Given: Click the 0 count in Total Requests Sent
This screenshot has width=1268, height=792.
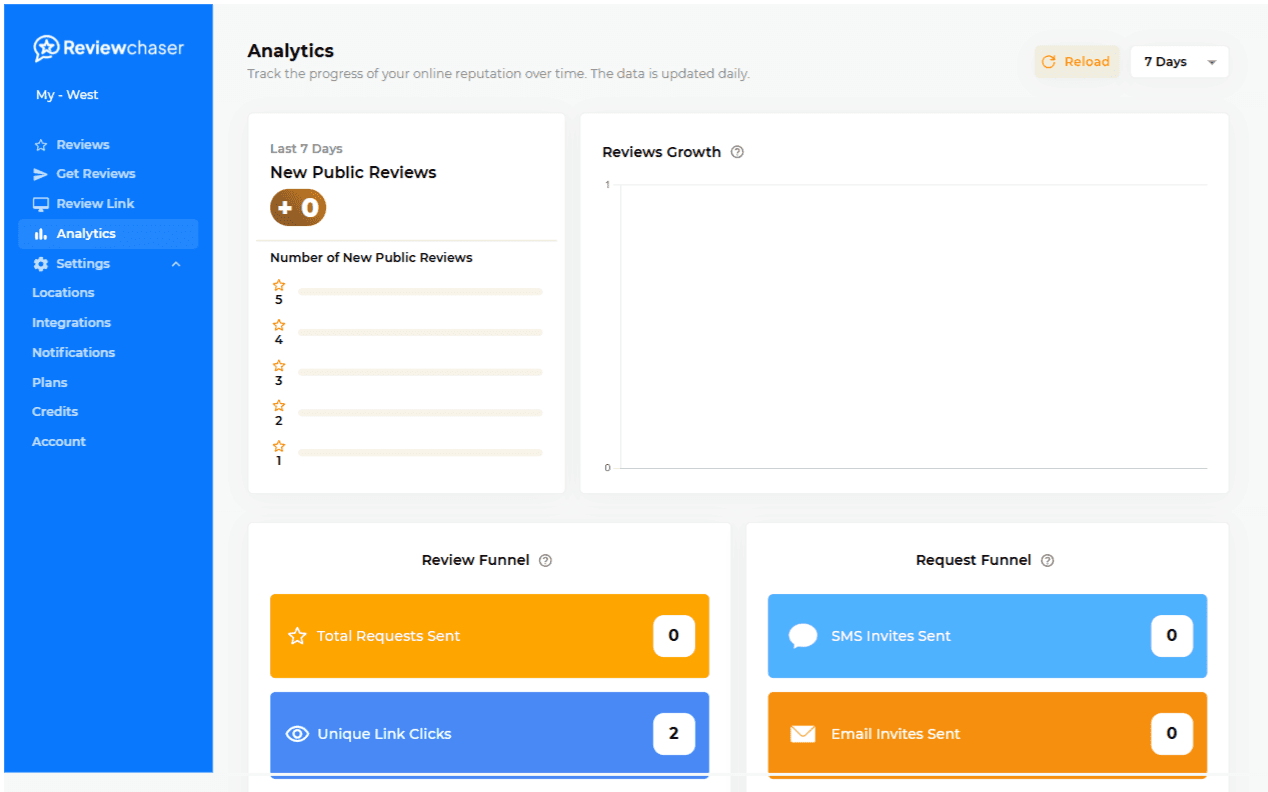Looking at the screenshot, I should pyautogui.click(x=674, y=636).
